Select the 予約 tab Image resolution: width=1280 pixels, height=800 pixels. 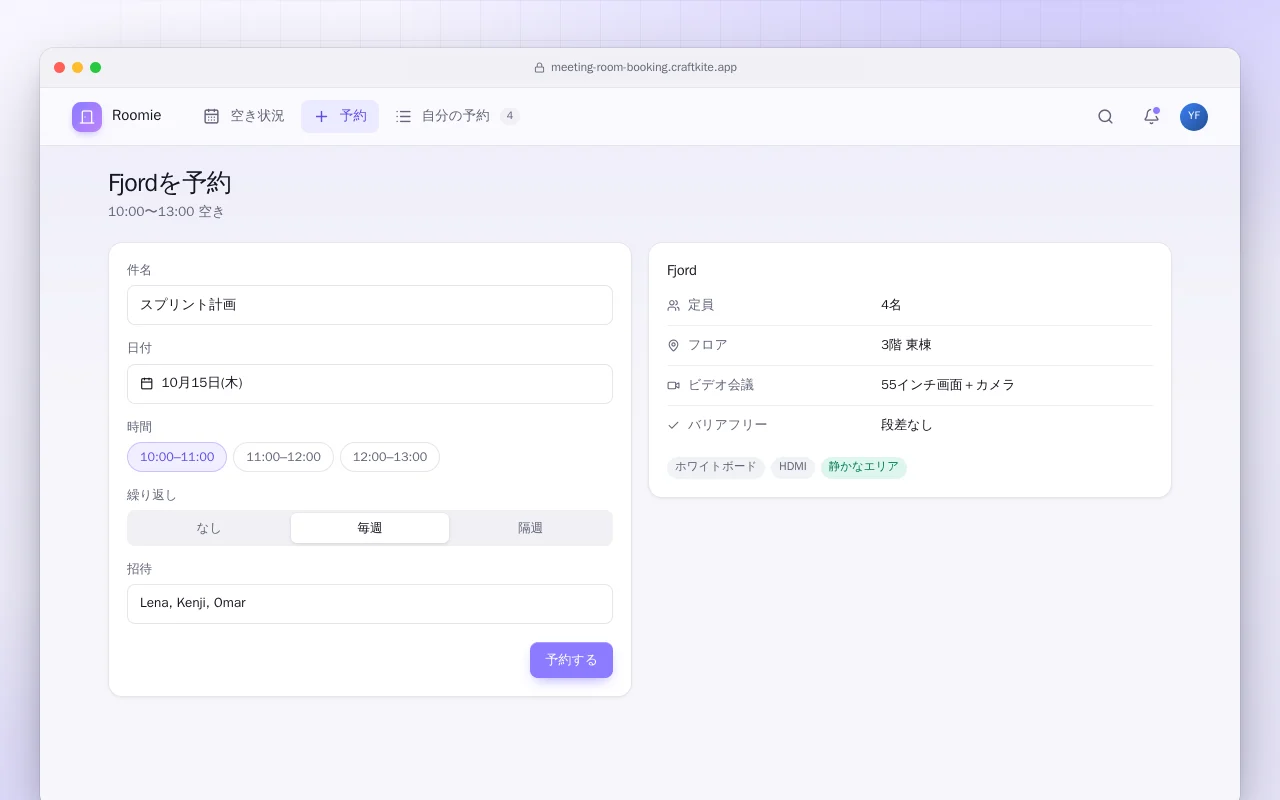pyautogui.click(x=340, y=116)
